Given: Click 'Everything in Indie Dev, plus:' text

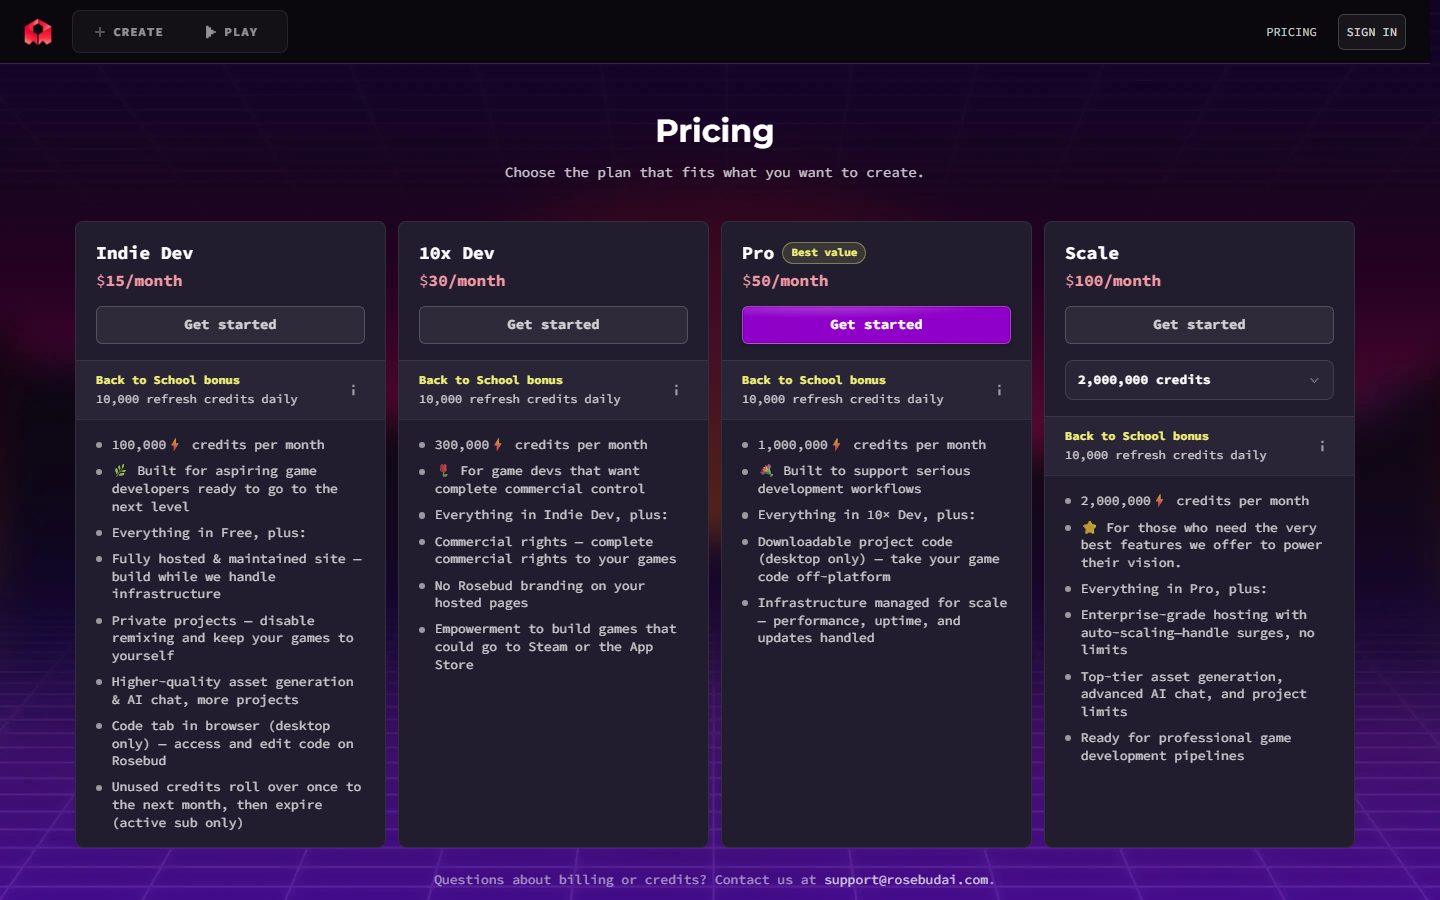Looking at the screenshot, I should 551,515.
